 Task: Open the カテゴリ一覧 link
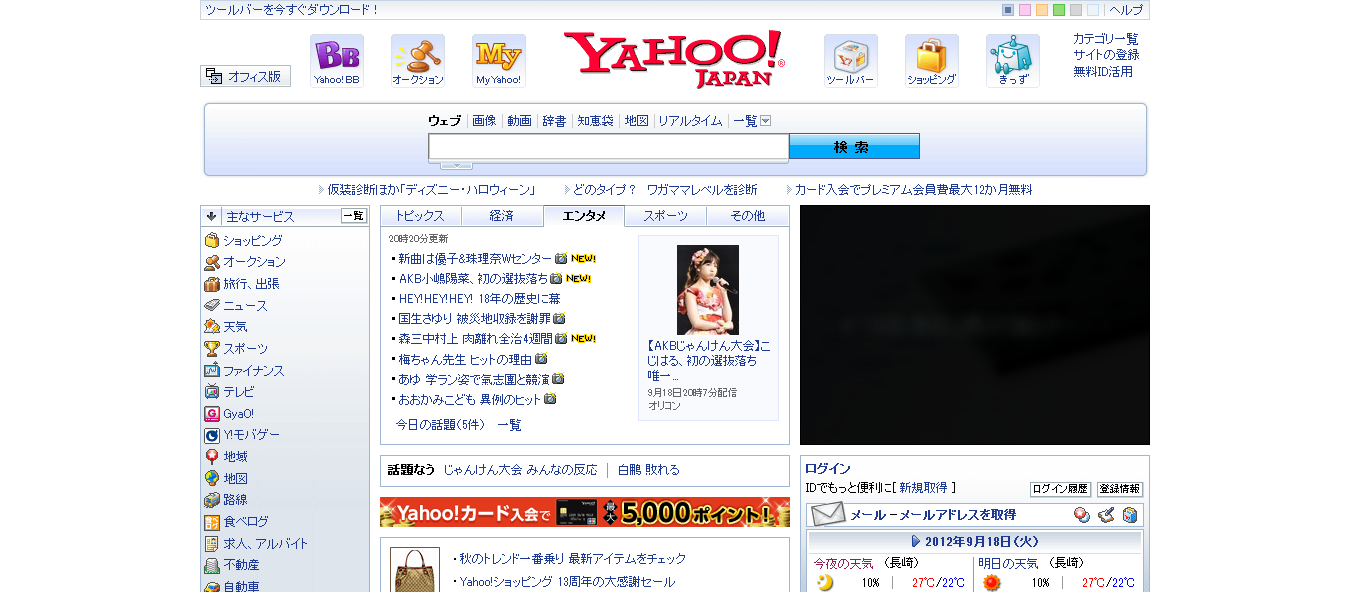click(x=1106, y=39)
